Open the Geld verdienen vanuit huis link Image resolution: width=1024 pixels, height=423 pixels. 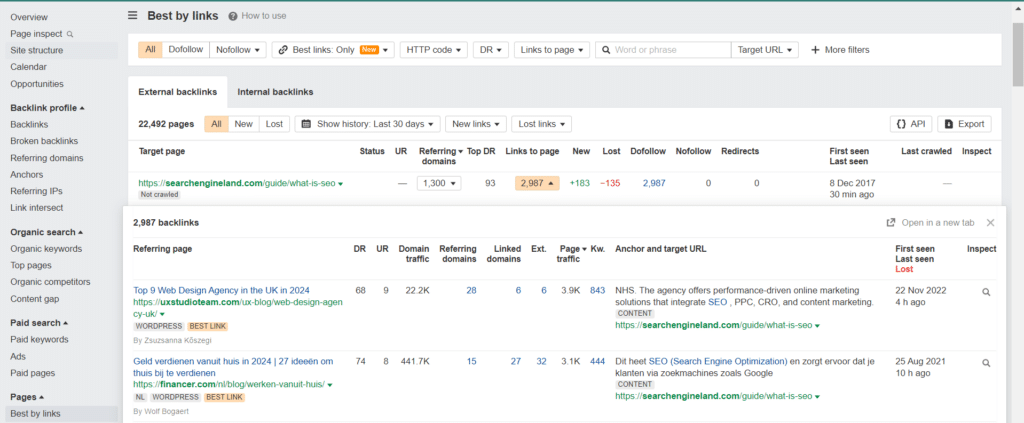(233, 367)
